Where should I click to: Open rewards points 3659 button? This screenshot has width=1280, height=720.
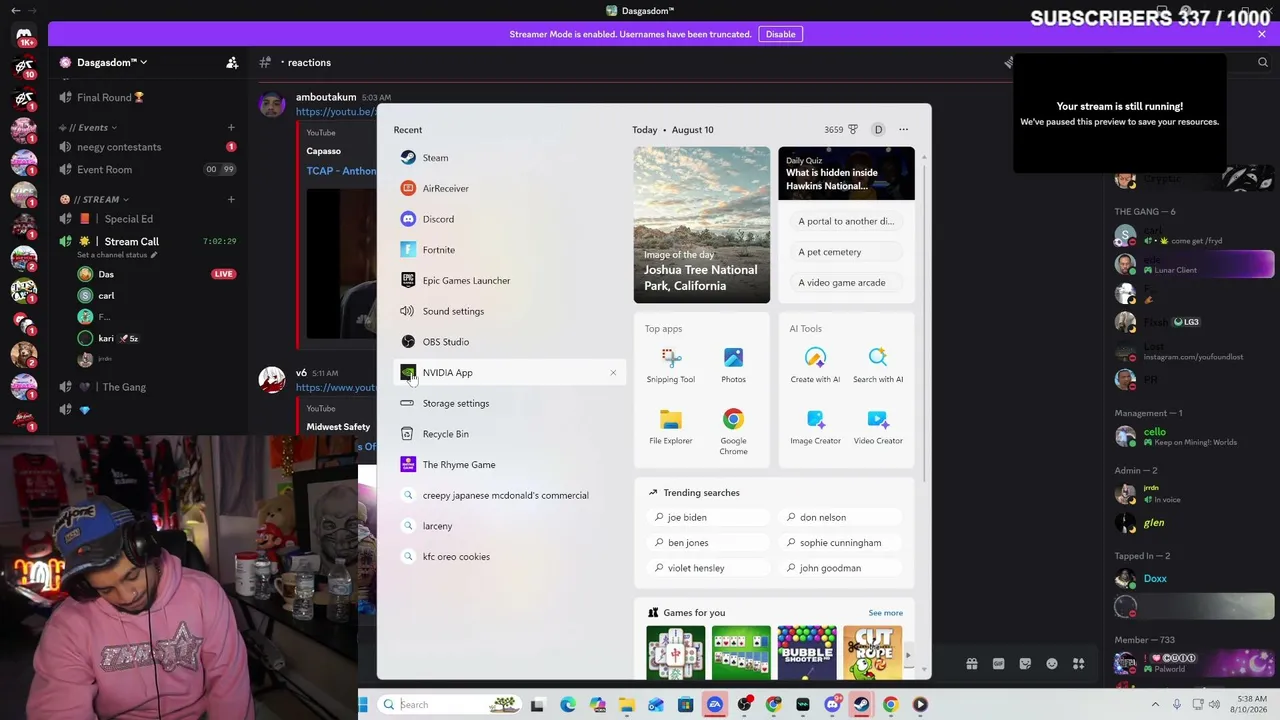(841, 129)
